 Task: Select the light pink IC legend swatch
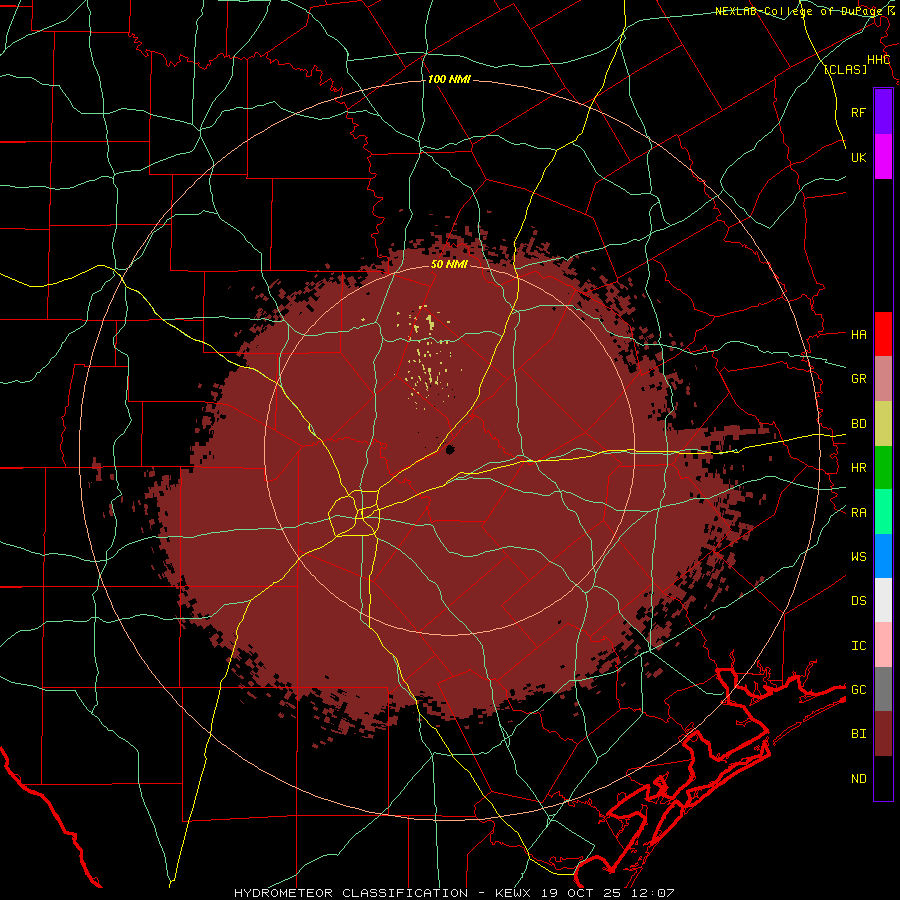(x=883, y=645)
